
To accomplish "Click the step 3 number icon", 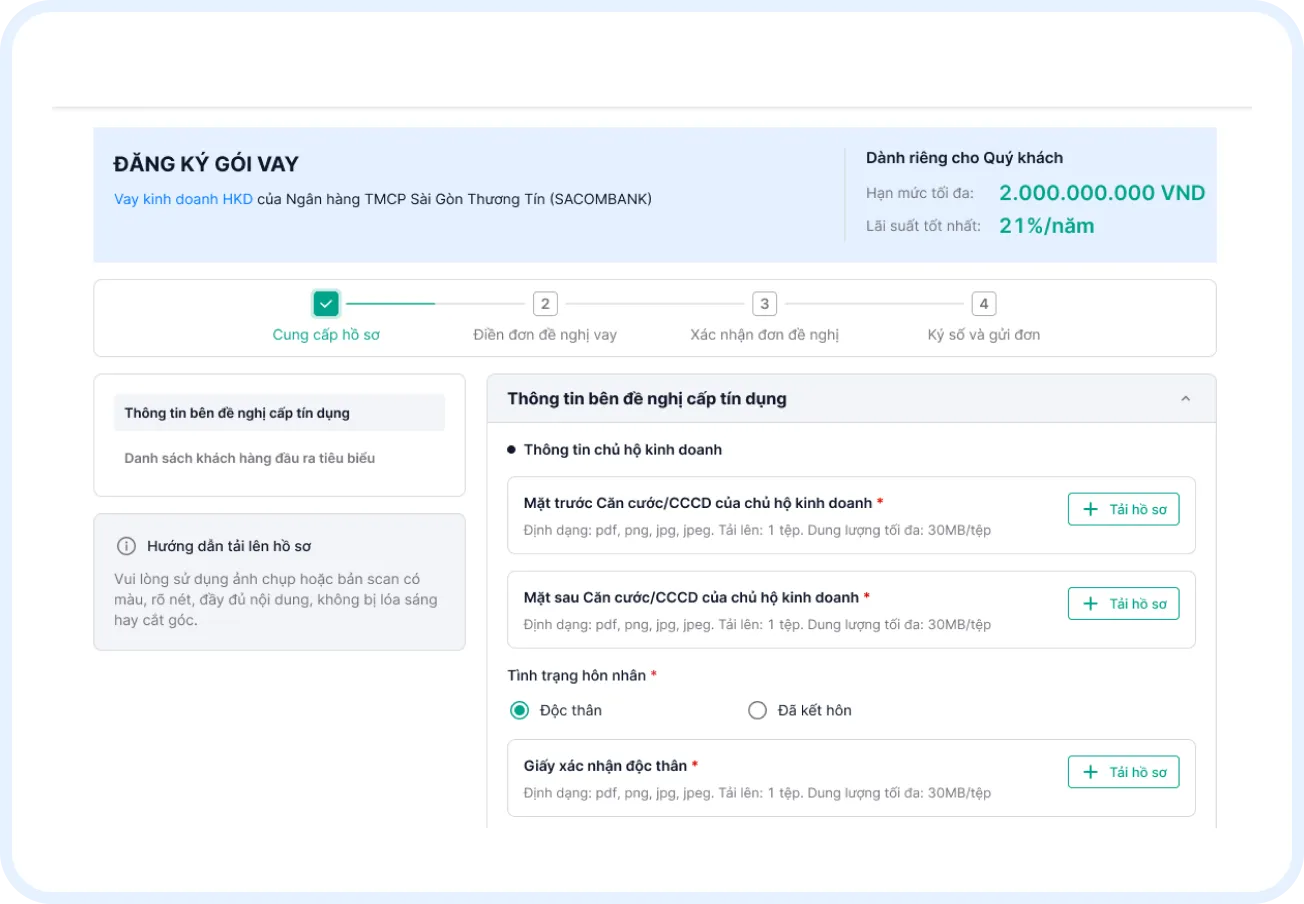I will [x=764, y=304].
